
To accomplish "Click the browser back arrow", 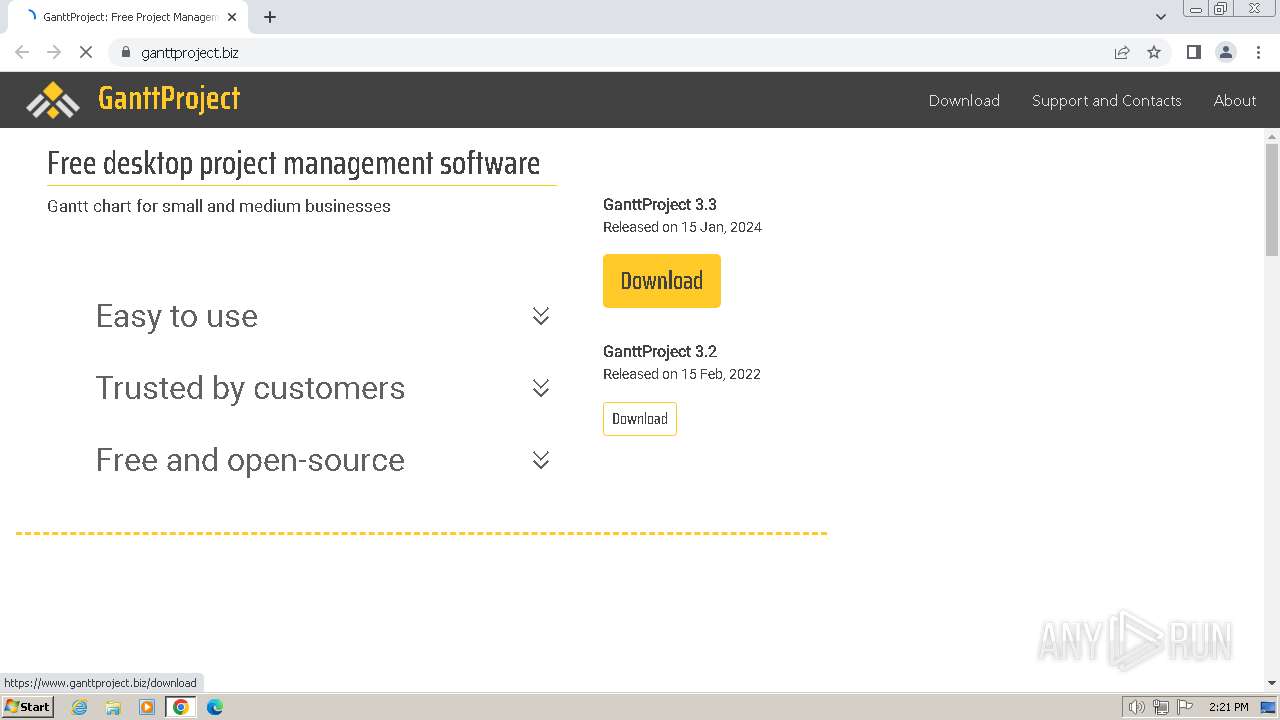I will pyautogui.click(x=22, y=52).
